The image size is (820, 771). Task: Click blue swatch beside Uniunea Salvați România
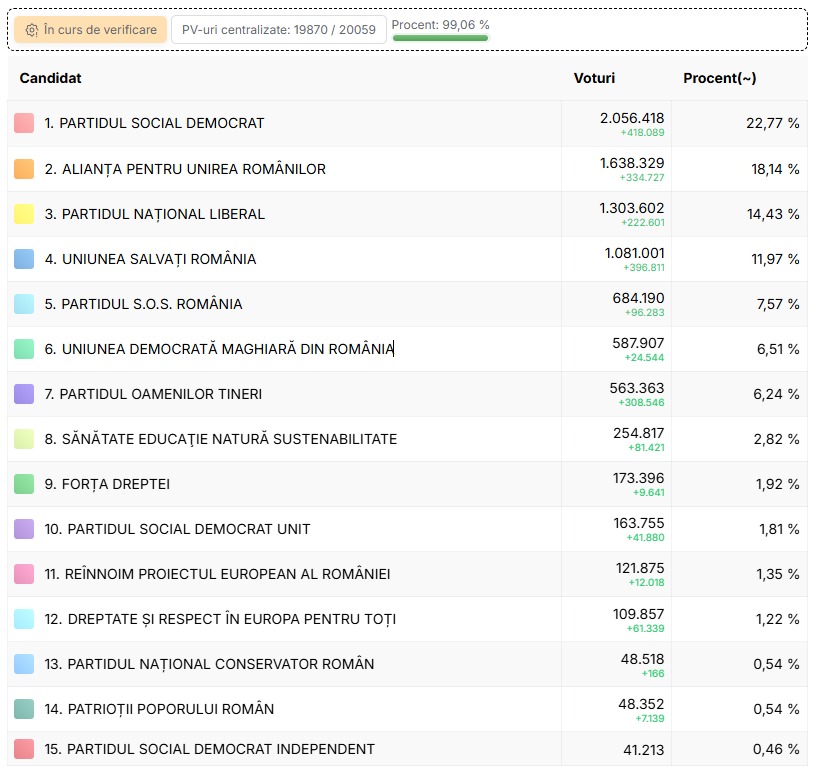[24, 259]
